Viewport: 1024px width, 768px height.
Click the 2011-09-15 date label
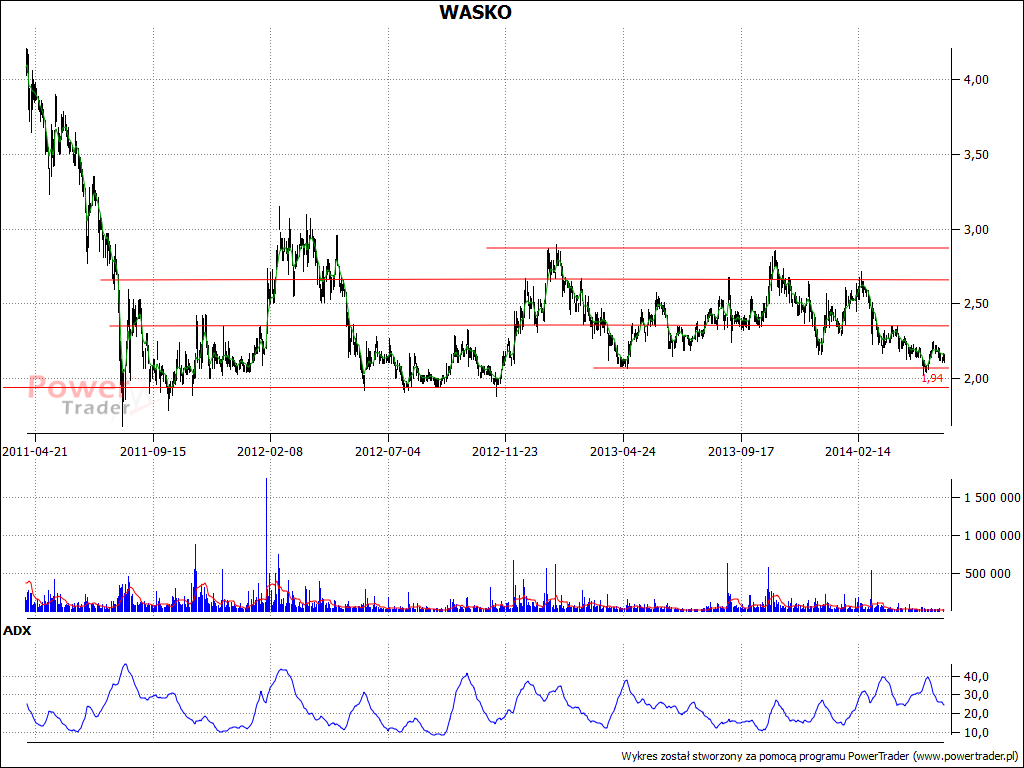(153, 451)
